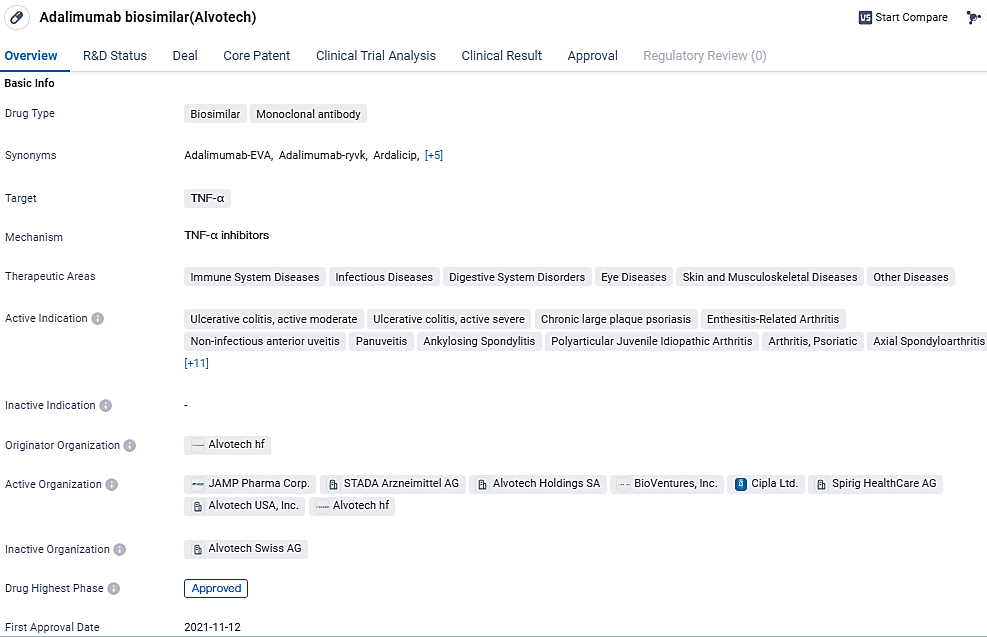This screenshot has width=987, height=637.
Task: Open the JAMP Pharma Corp. tag
Action: coord(250,484)
